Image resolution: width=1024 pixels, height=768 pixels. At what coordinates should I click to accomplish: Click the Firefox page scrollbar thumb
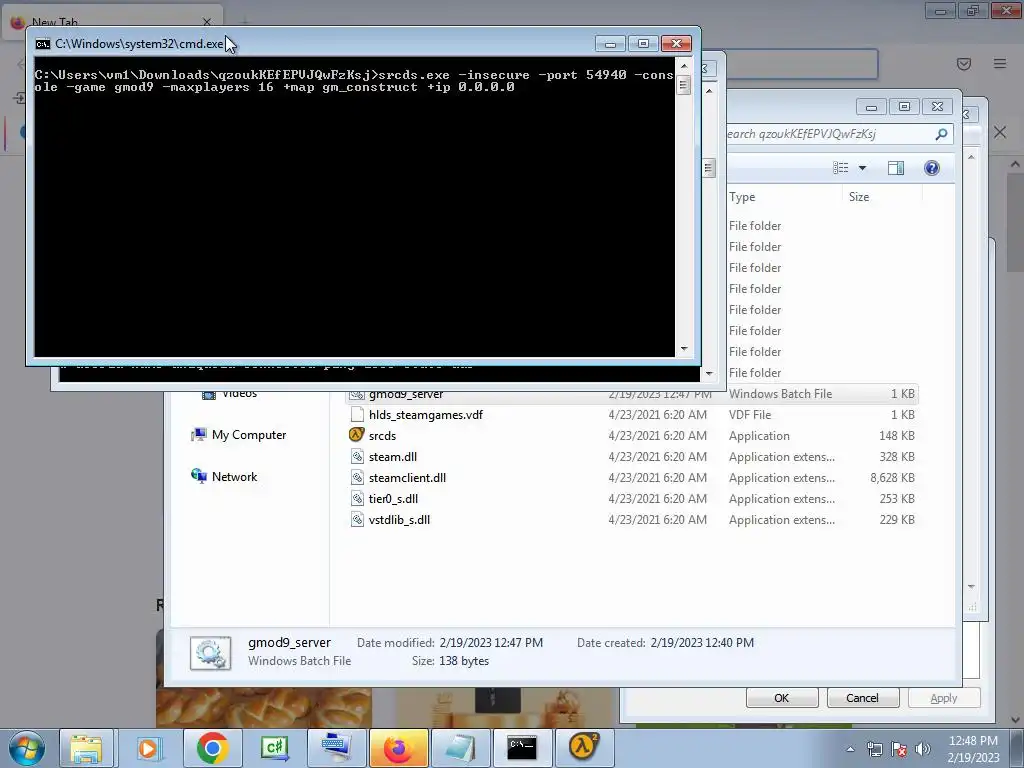pyautogui.click(x=1015, y=222)
